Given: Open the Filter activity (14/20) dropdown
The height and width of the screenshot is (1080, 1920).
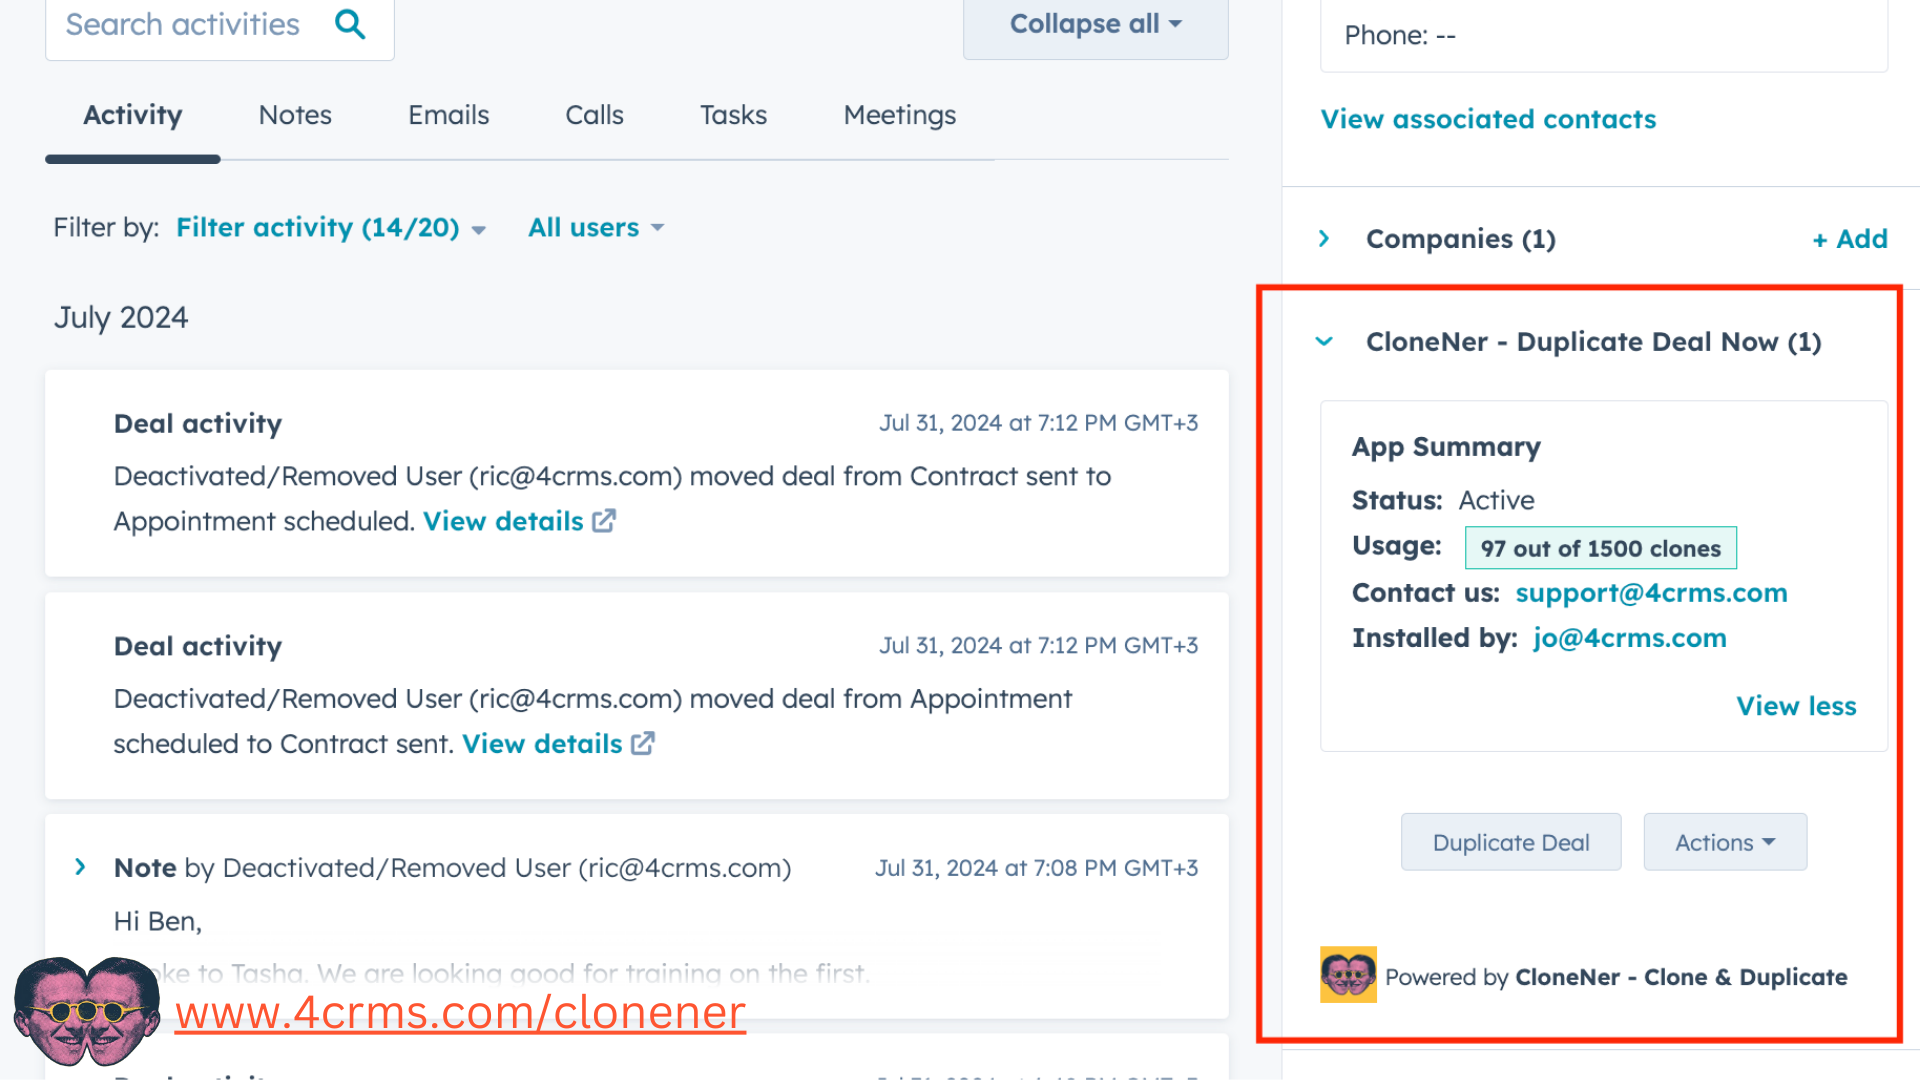Looking at the screenshot, I should coord(331,228).
